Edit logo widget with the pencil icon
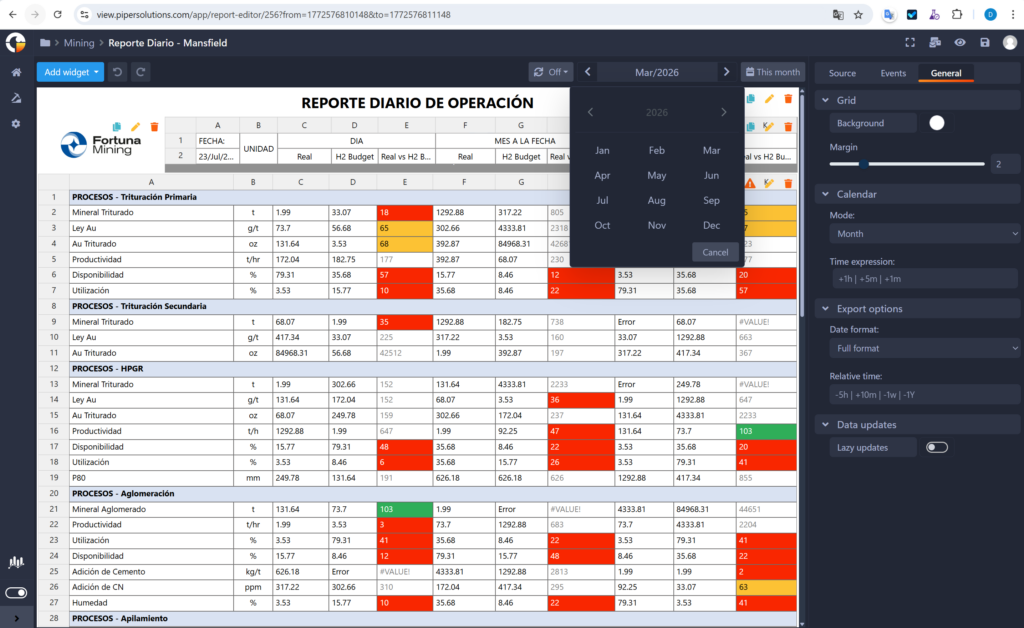The height and width of the screenshot is (628, 1024). (136, 127)
